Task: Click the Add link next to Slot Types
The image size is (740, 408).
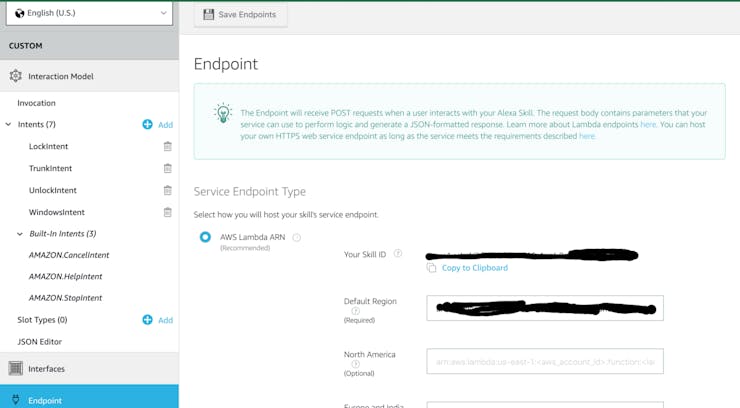Action: click(165, 320)
